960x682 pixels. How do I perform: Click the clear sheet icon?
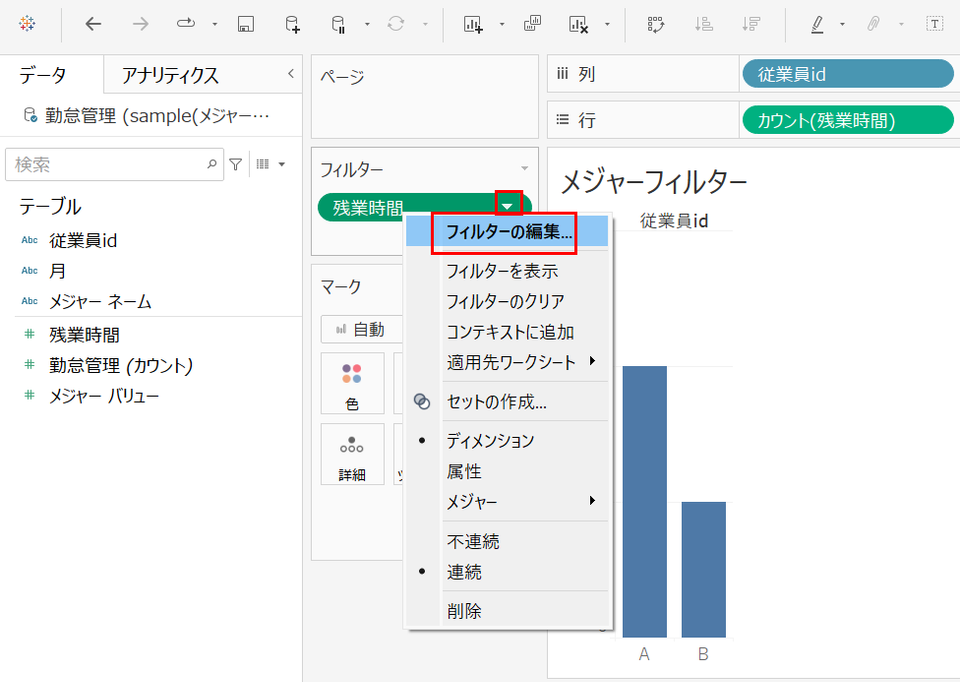click(579, 24)
